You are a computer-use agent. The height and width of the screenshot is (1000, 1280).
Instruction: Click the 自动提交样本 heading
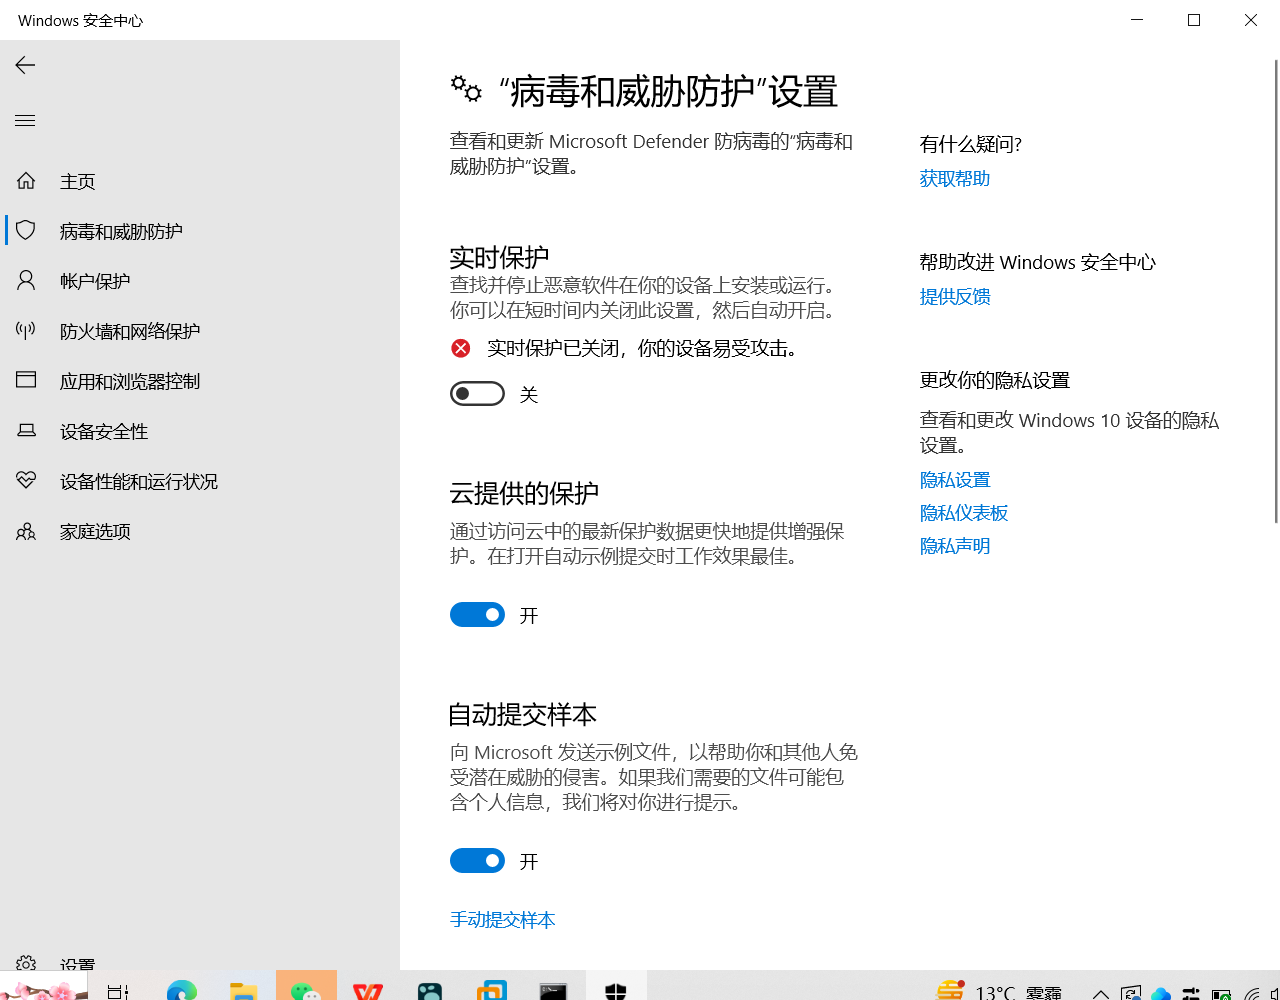coord(522,714)
